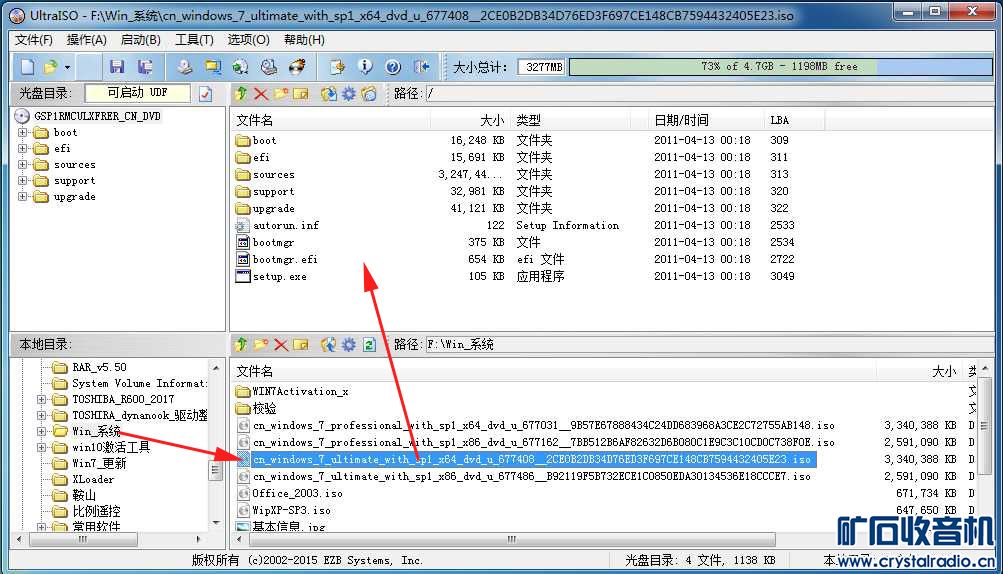1003x574 pixels.
Task: Select GSP1RMCULXFRER_CN_DVD root disc node
Action: 97,116
